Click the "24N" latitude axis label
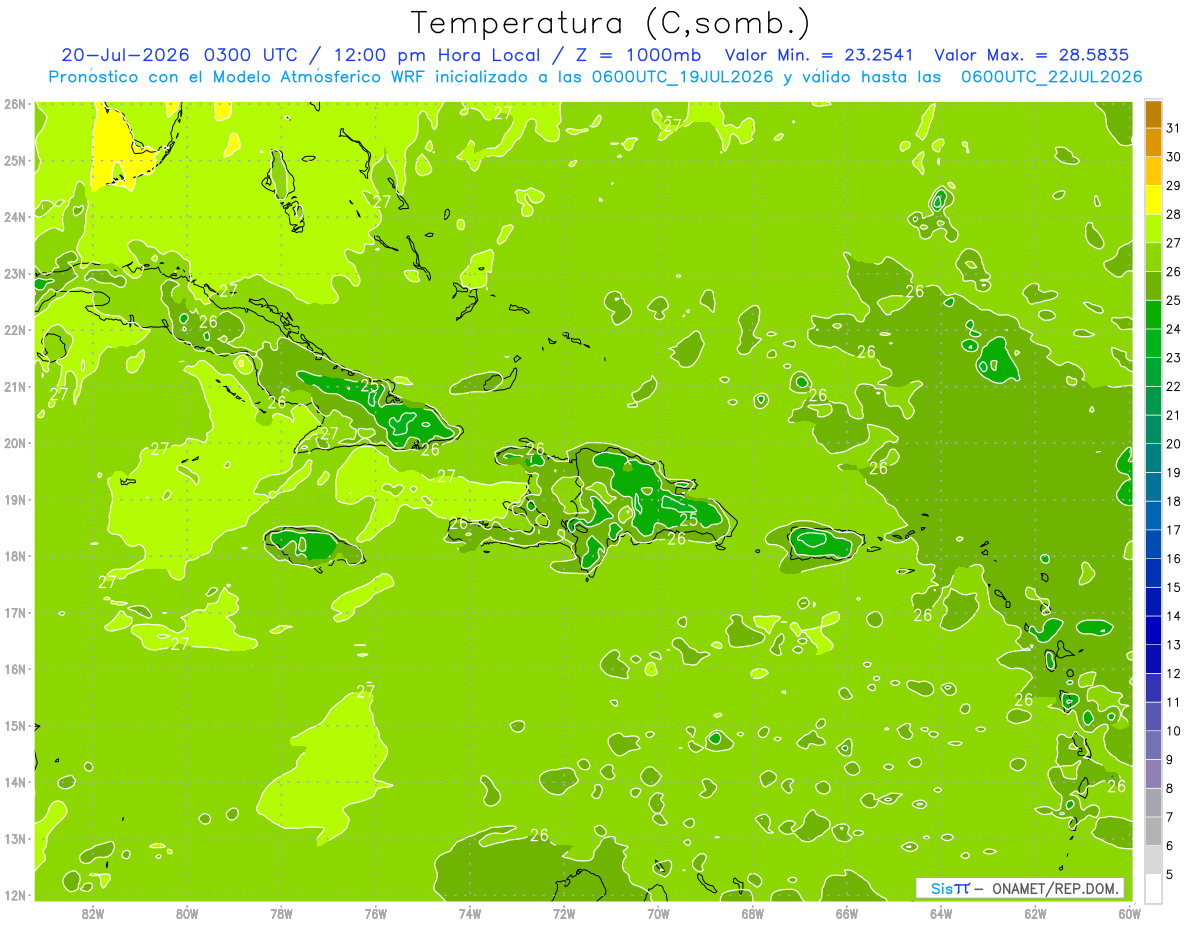The width and height of the screenshot is (1200, 927). pos(14,217)
